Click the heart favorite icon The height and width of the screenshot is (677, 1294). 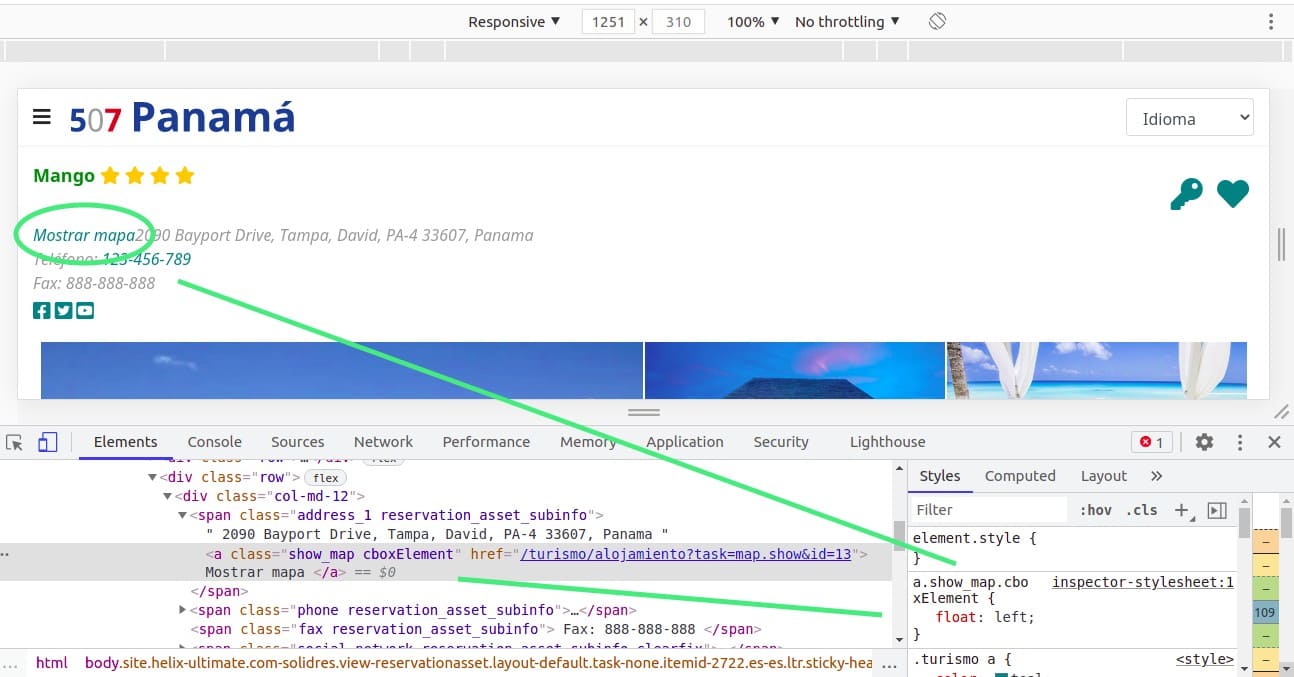point(1232,194)
